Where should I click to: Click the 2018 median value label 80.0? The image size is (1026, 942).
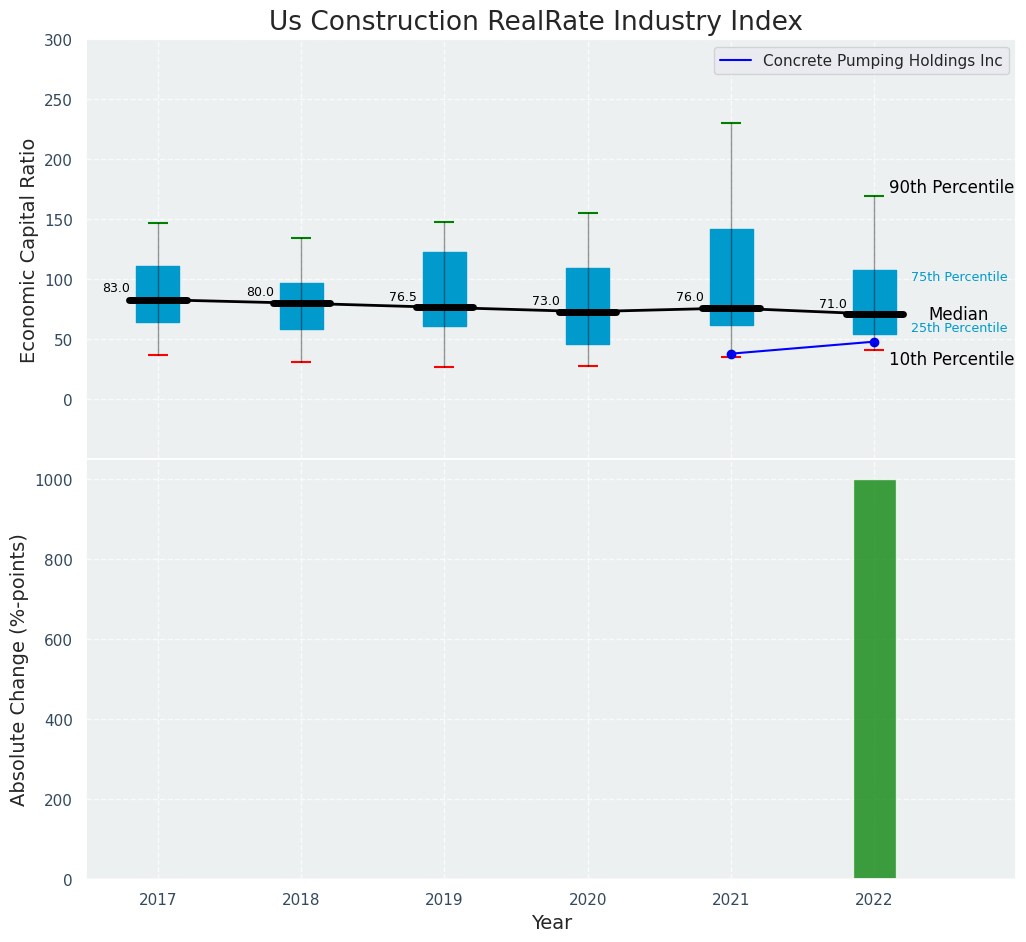(x=260, y=292)
